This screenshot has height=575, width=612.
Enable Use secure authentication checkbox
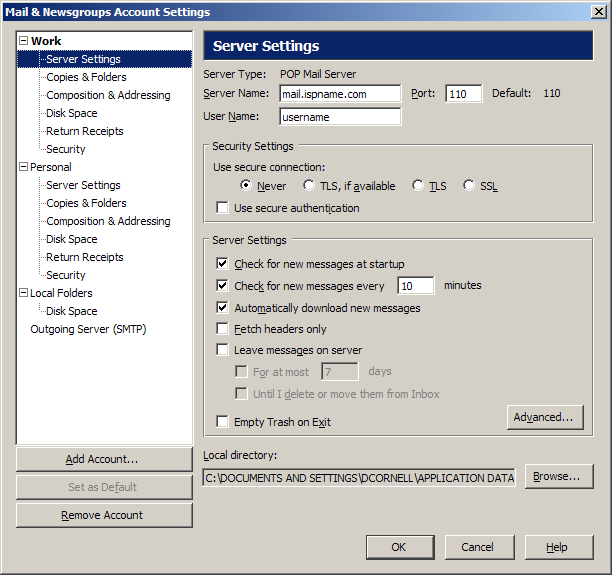223,208
